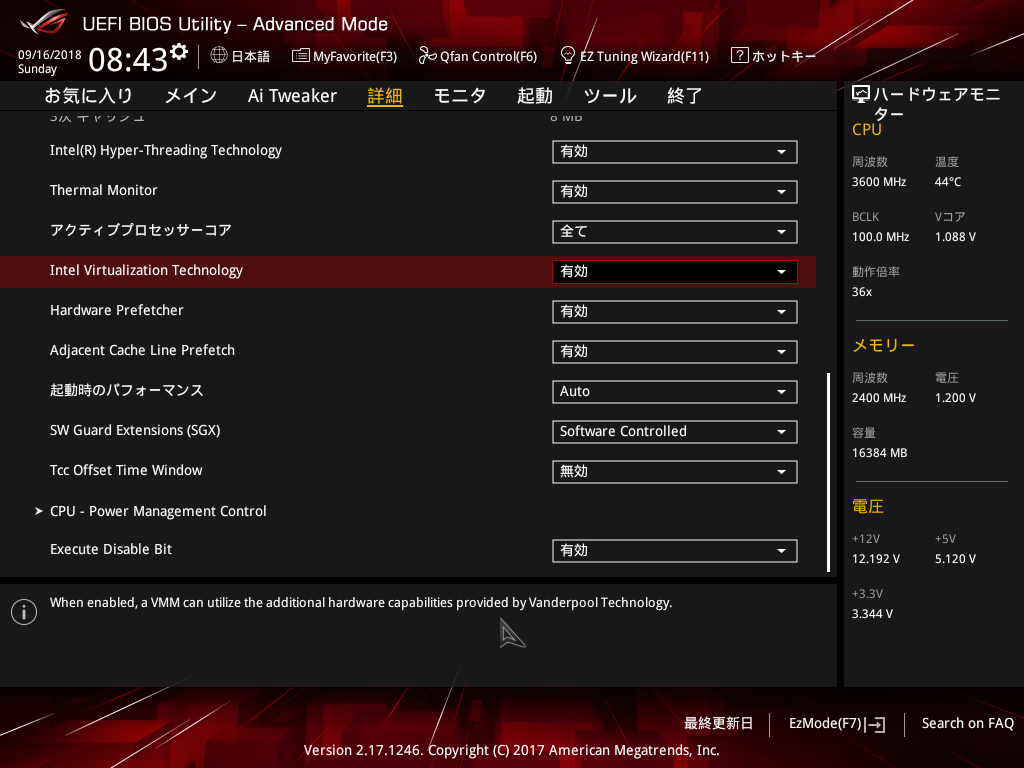Viewport: 1024px width, 768px height.
Task: Click the 日本語 language globe icon
Action: pos(218,56)
